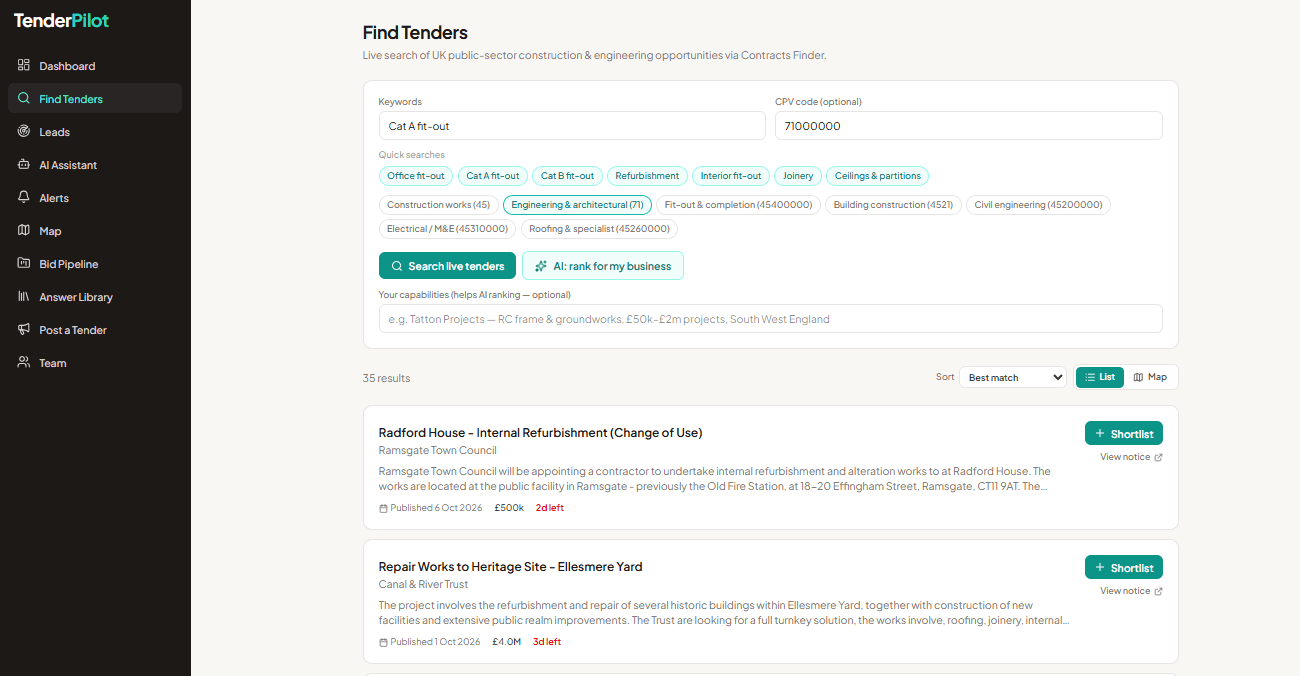Select Interior fit-out quick search chip

(731, 176)
